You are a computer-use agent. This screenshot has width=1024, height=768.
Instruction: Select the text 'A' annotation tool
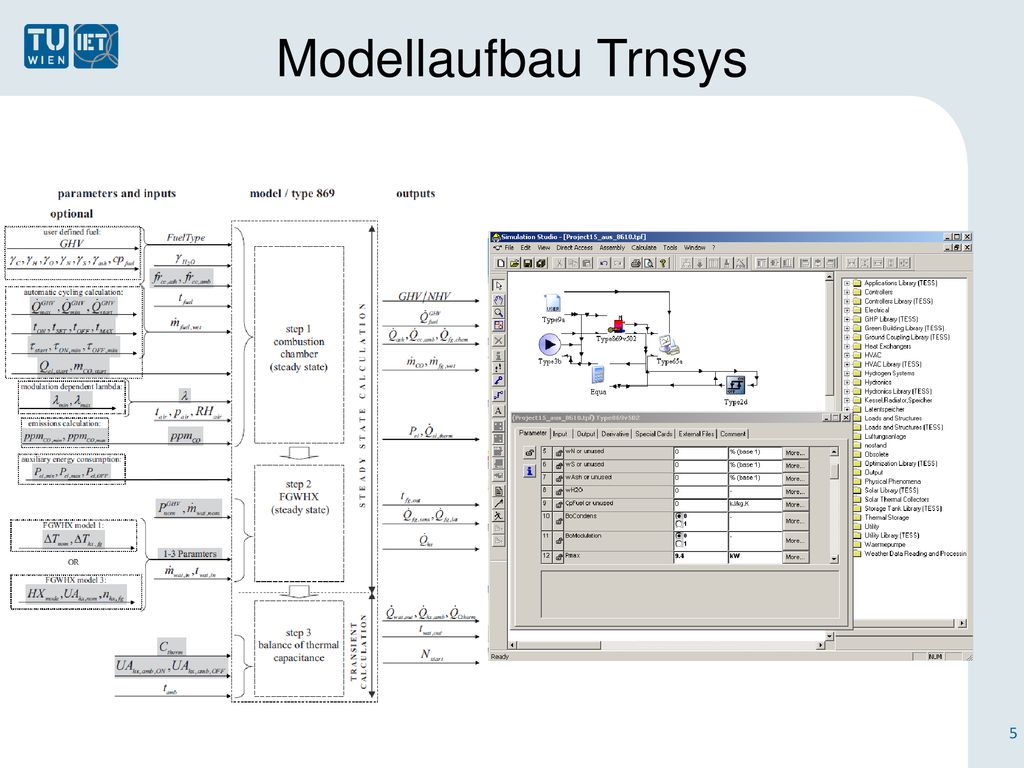tap(498, 411)
